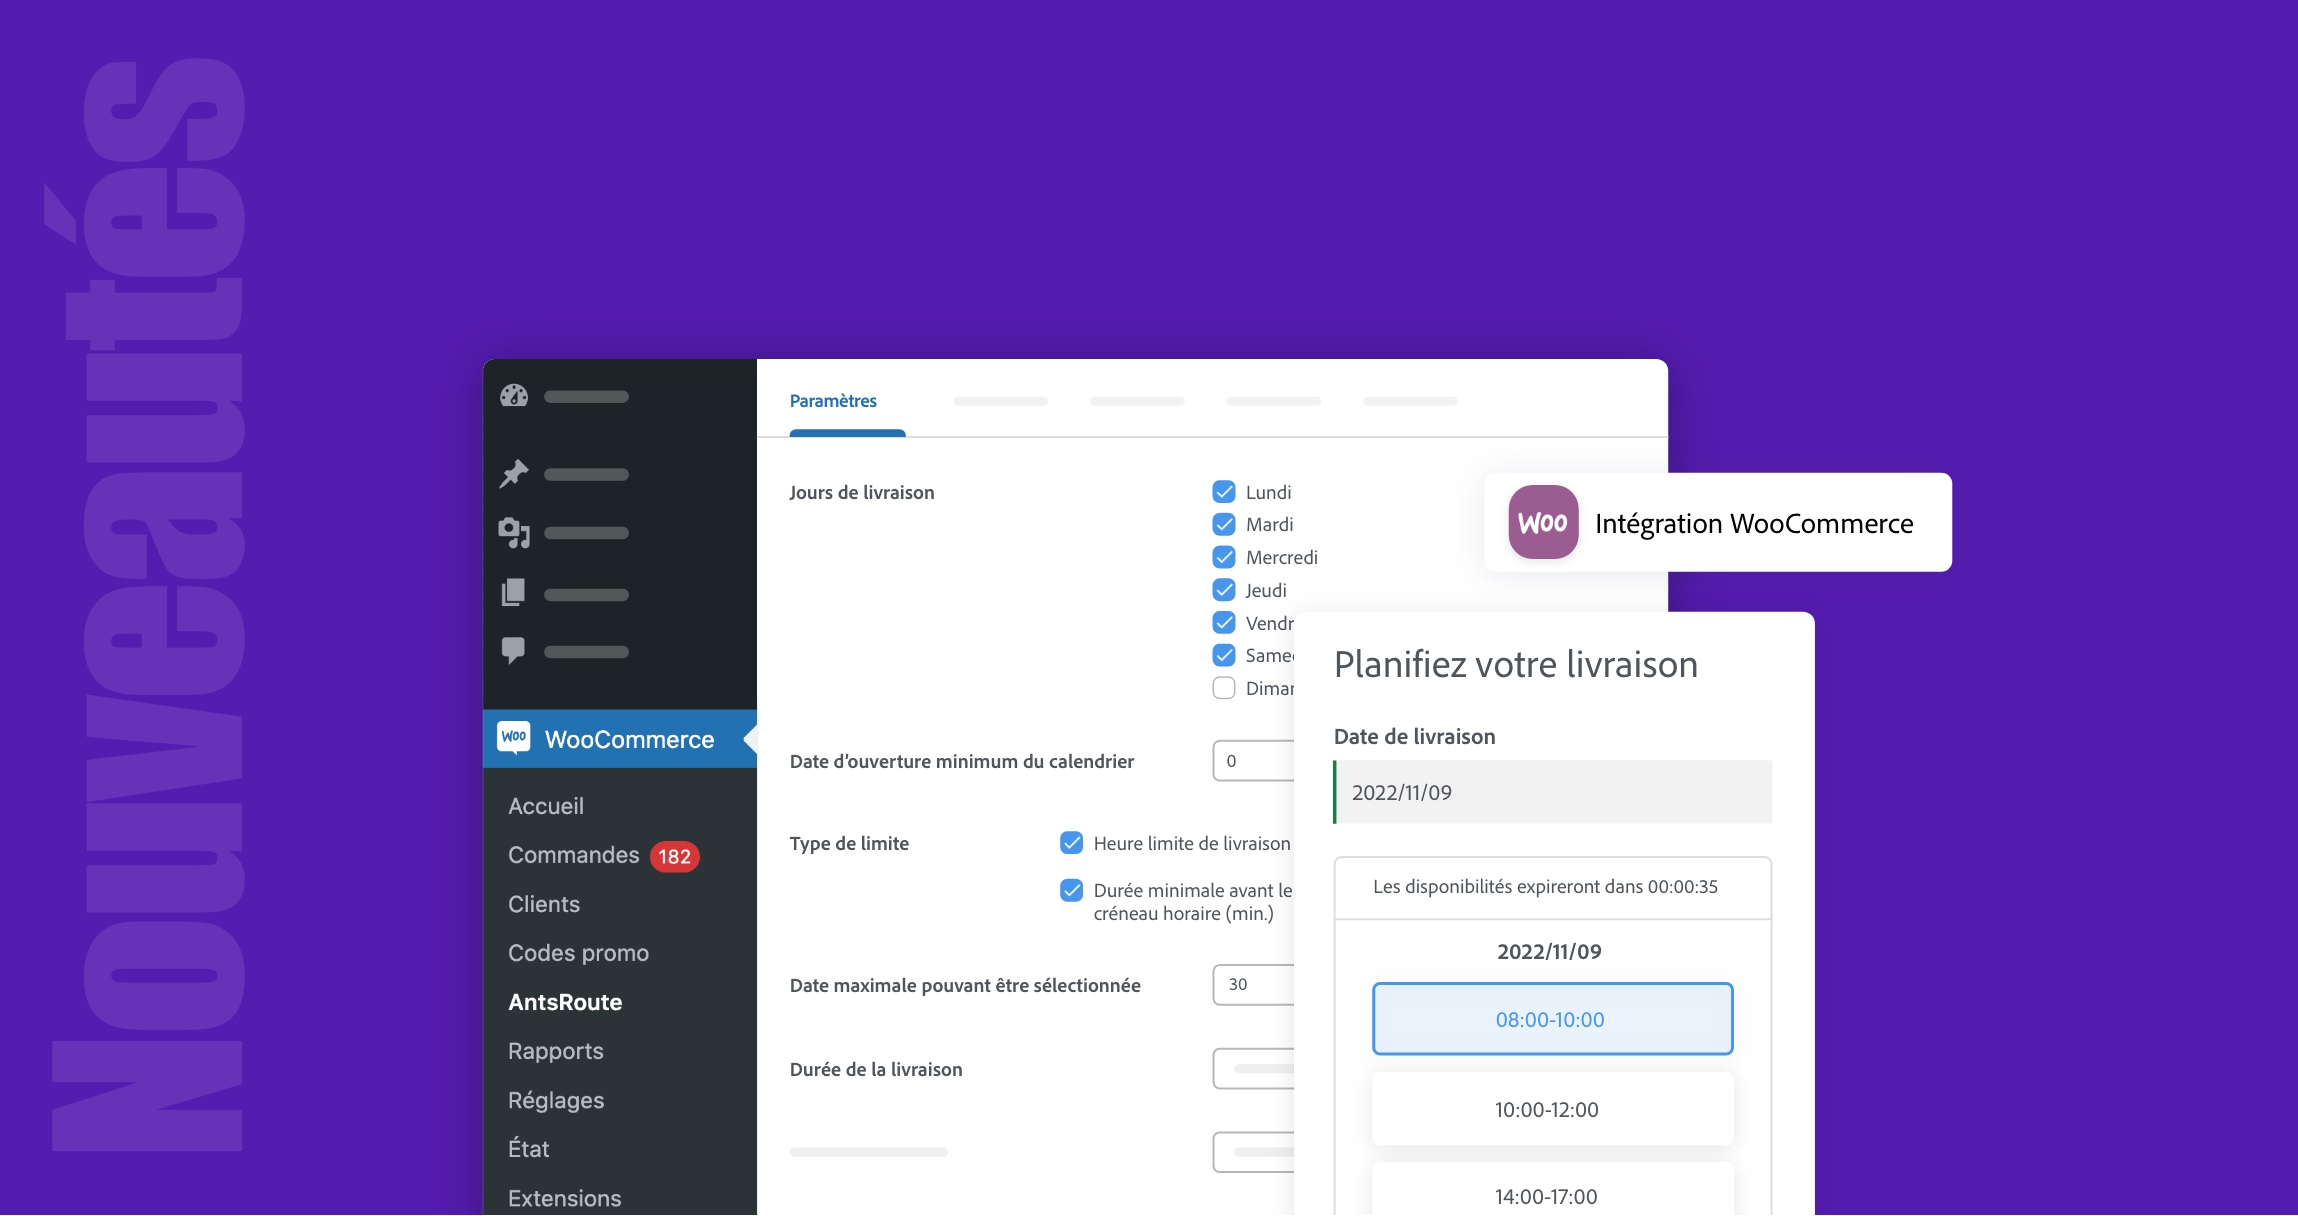Image resolution: width=2298 pixels, height=1216 pixels.
Task: Uncheck the Mercredi delivery day
Action: [x=1224, y=557]
